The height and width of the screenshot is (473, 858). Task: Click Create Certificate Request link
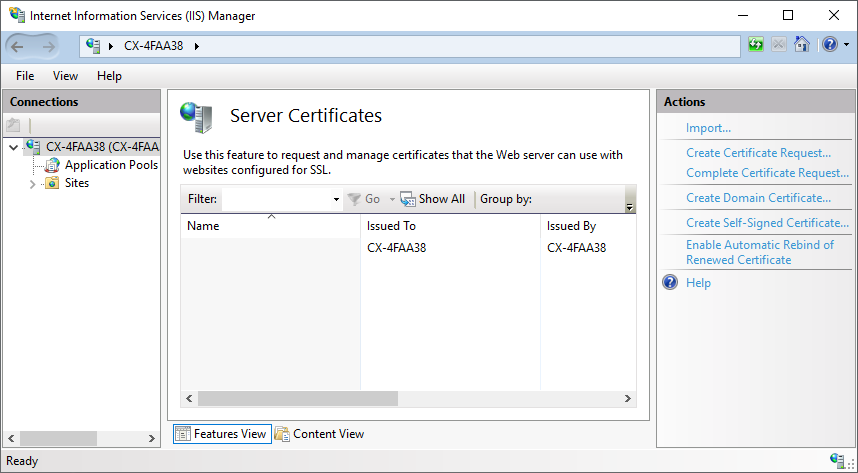pyautogui.click(x=758, y=153)
